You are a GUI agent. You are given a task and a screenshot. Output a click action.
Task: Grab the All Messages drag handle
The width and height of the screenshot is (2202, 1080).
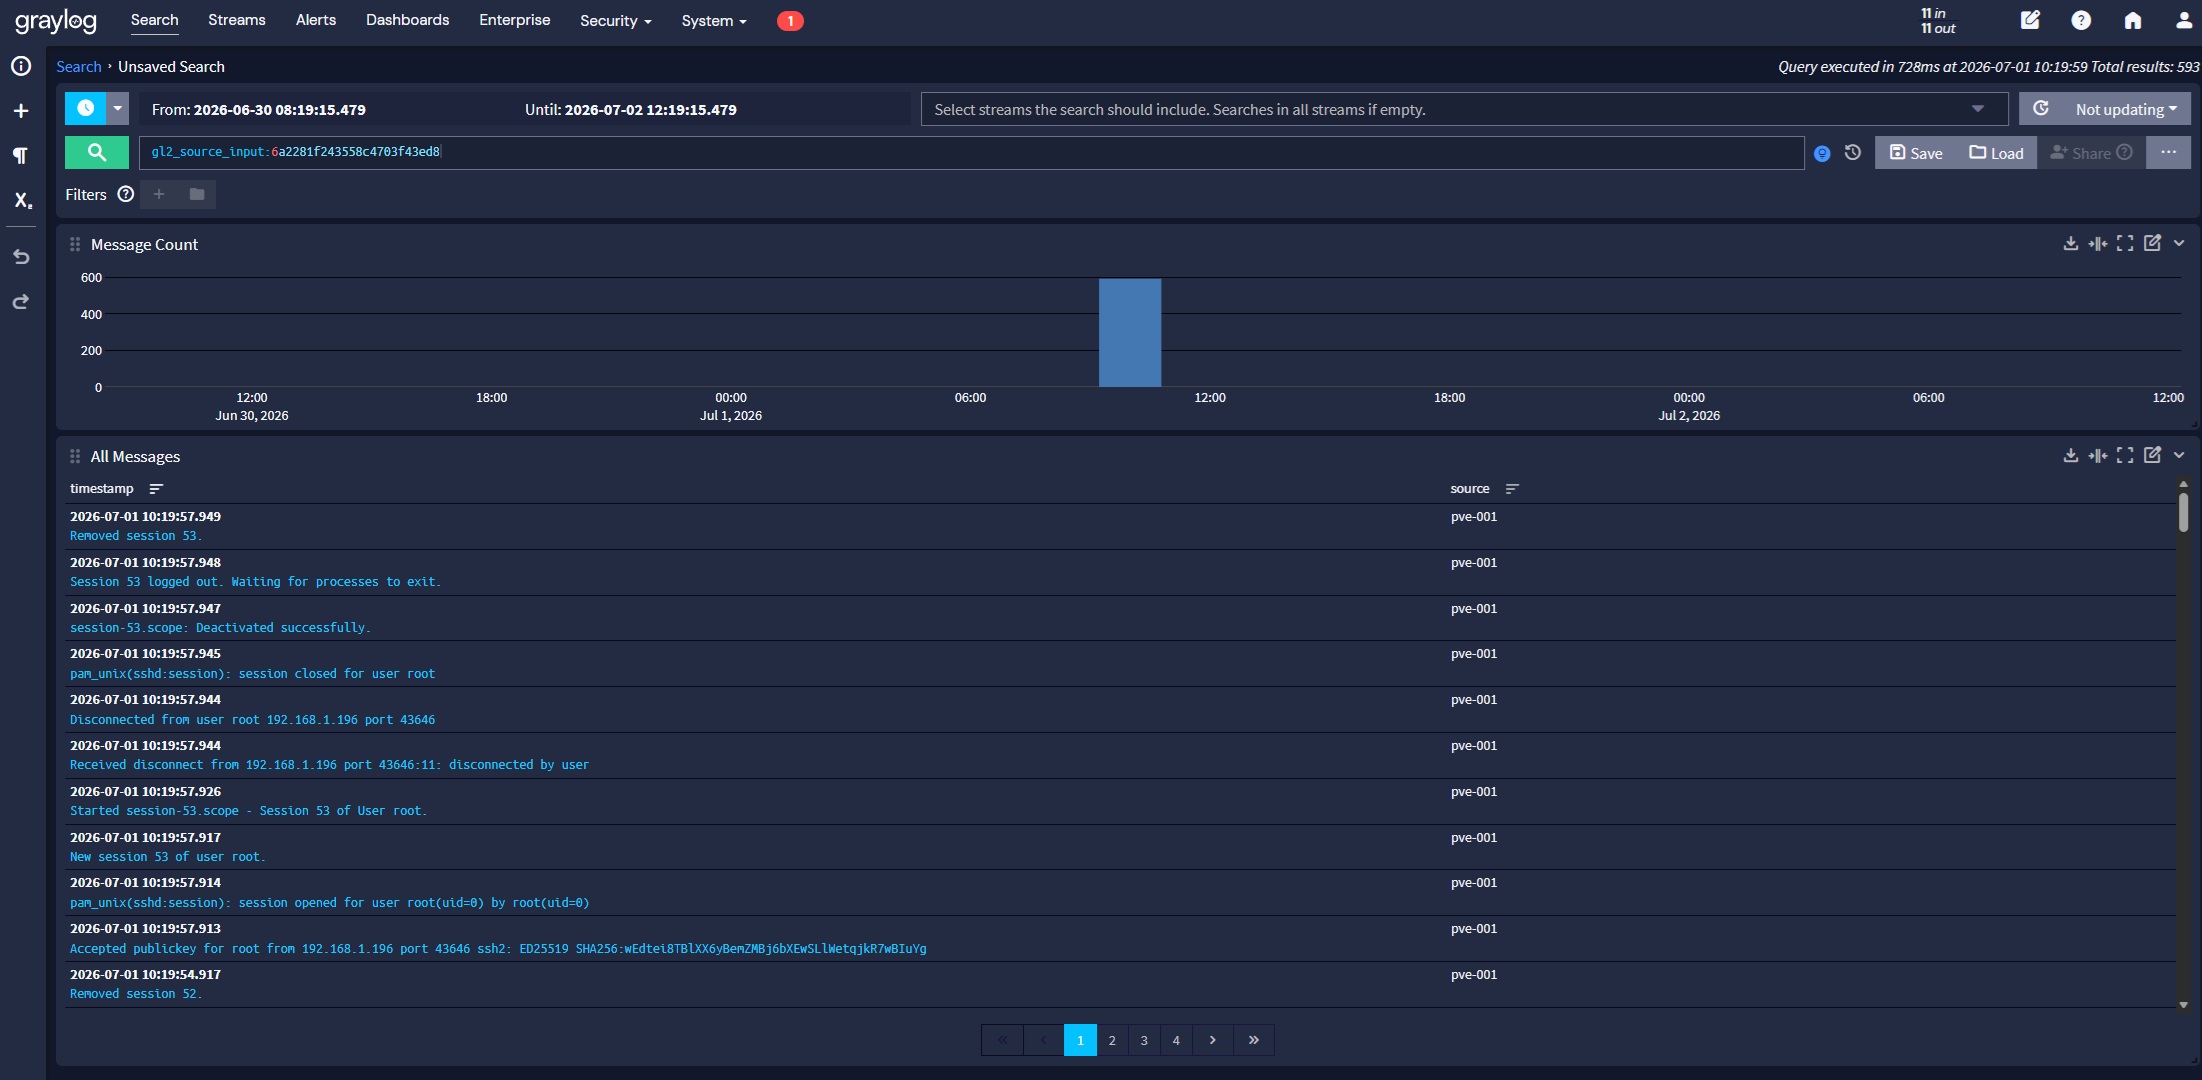(75, 456)
